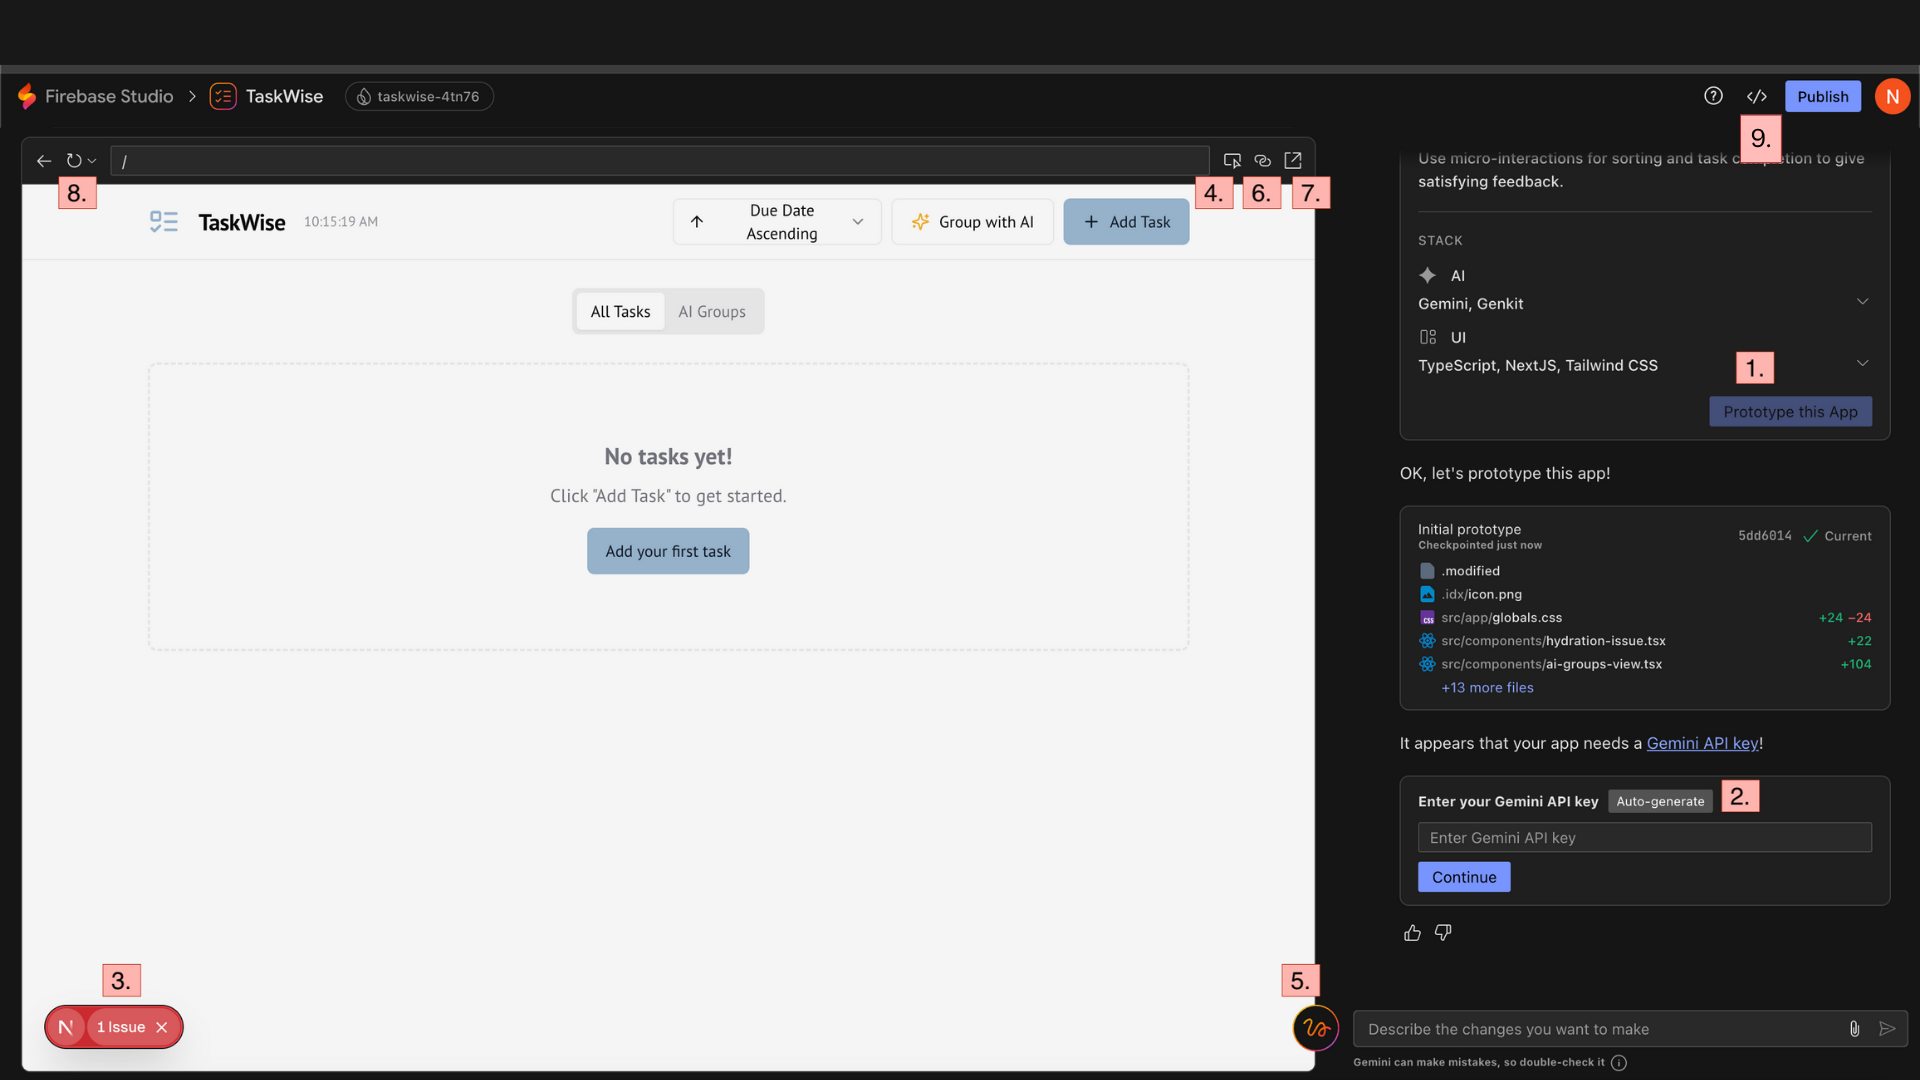The image size is (1920, 1080).
Task: Reload the preview page
Action: [x=74, y=161]
